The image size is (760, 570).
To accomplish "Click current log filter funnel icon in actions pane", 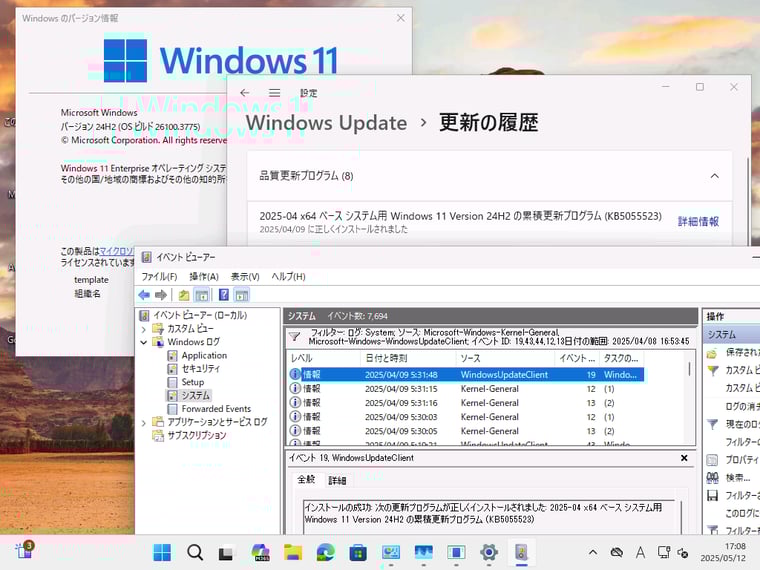I will 712,424.
